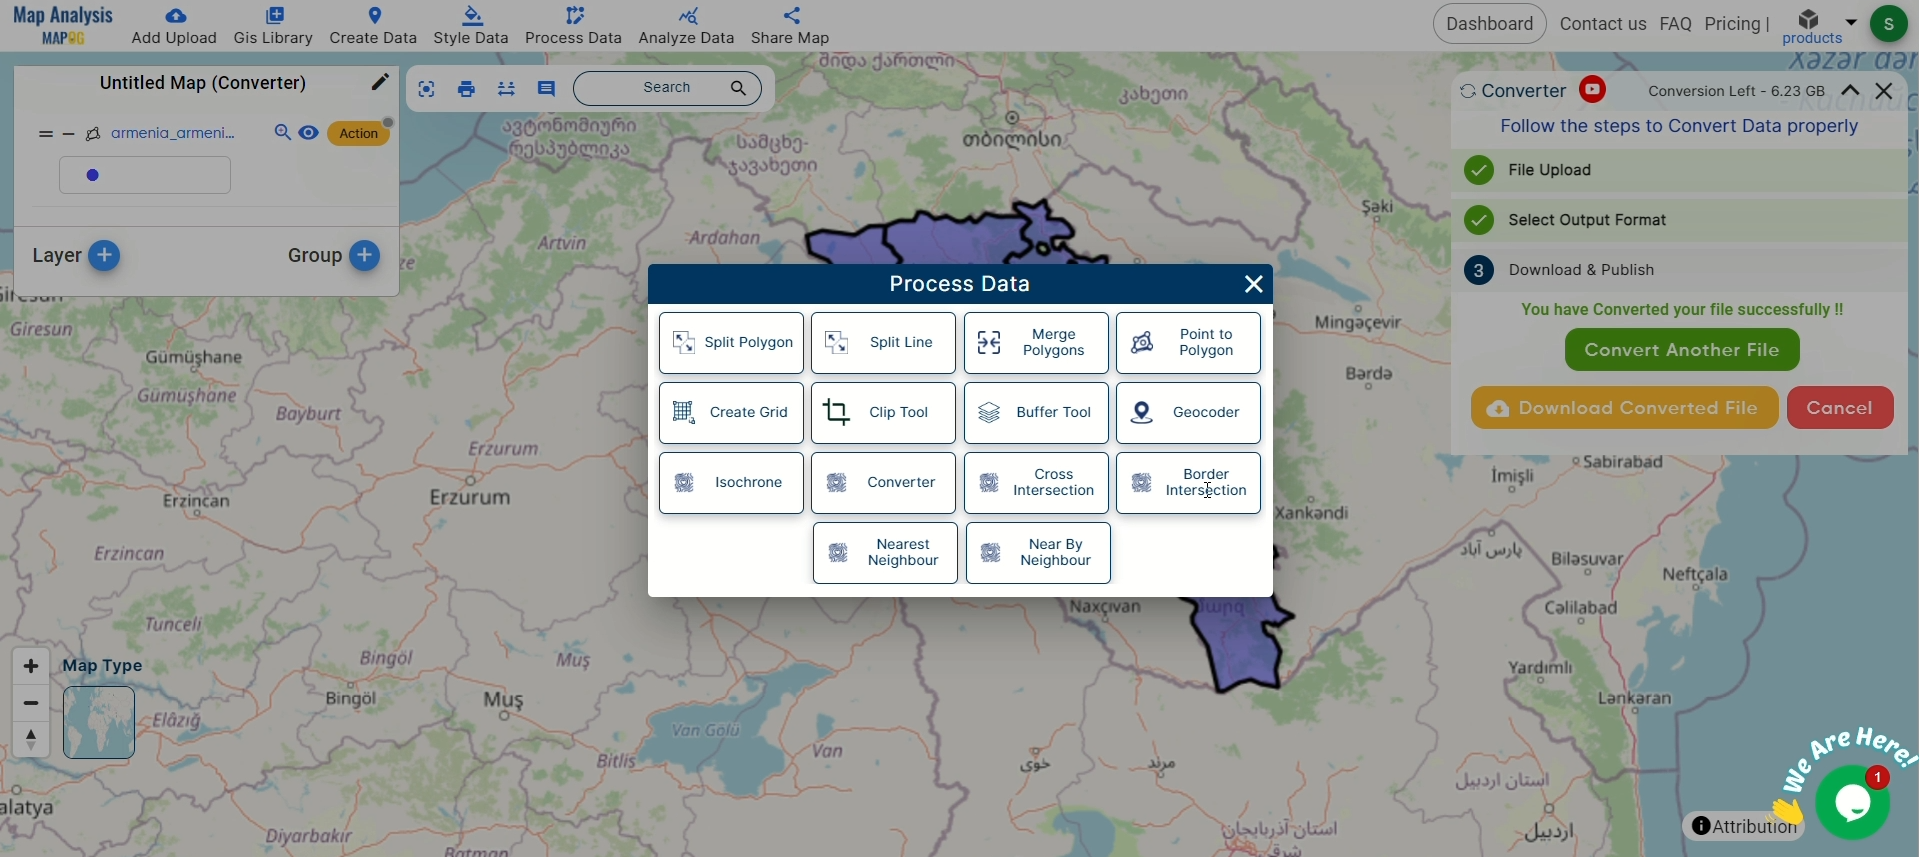Select the Buffer Tool option
The width and height of the screenshot is (1919, 857).
tap(1036, 413)
